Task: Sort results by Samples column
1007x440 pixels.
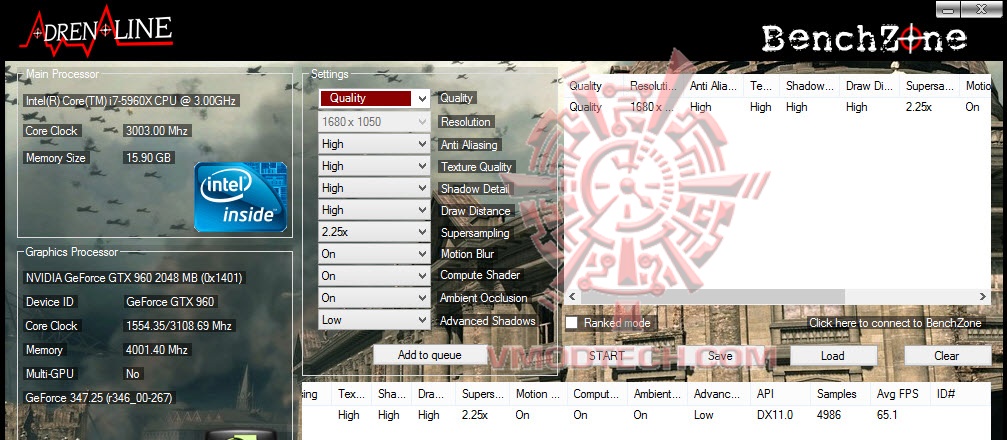Action: [840, 394]
